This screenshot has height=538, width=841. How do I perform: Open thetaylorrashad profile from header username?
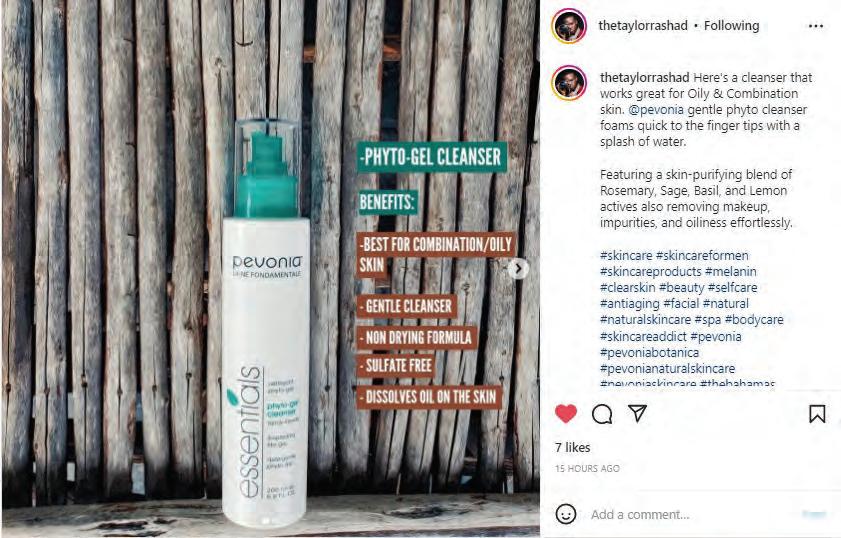click(643, 25)
